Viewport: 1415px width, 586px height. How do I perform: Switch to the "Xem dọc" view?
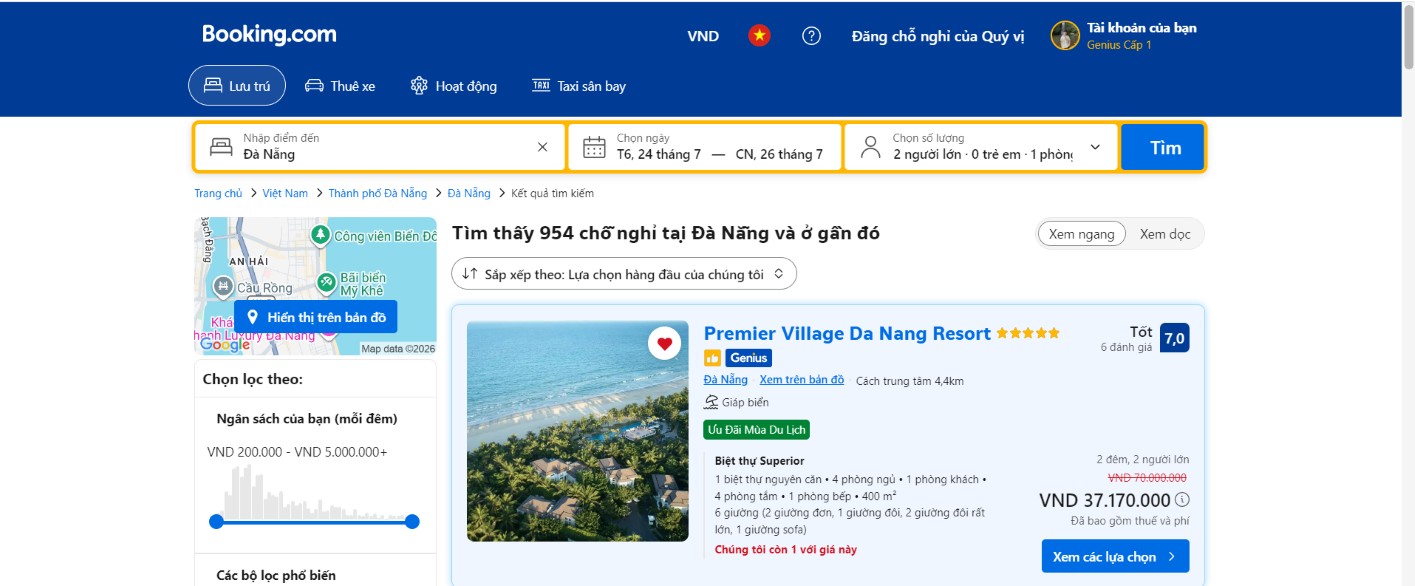click(x=1165, y=234)
